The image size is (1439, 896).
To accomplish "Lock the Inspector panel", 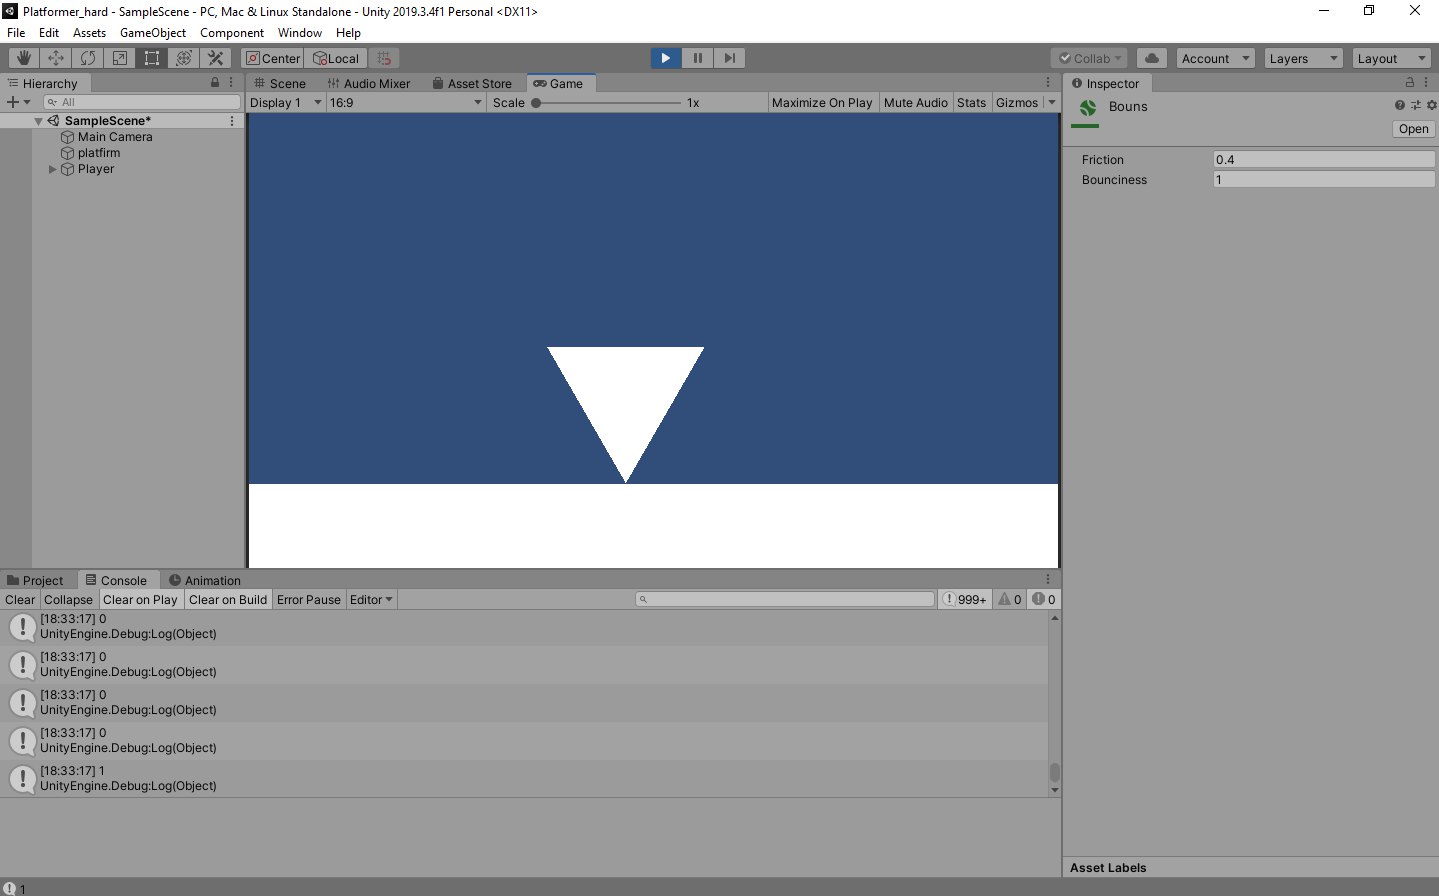I will (x=1410, y=83).
